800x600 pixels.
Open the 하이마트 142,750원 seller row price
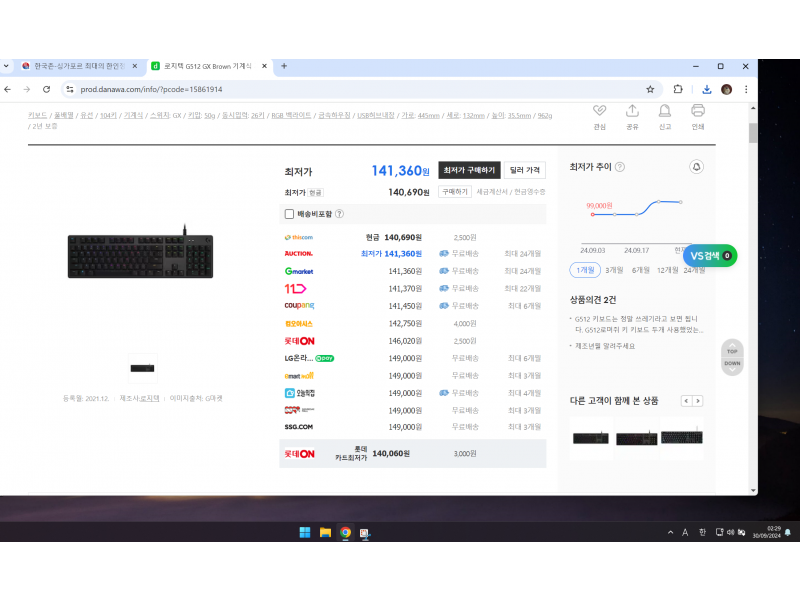[405, 323]
